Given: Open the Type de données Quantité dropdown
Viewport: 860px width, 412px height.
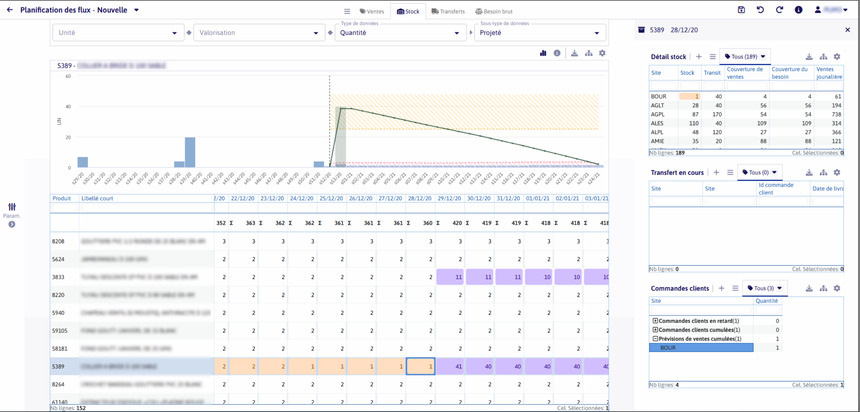Looking at the screenshot, I should coord(399,33).
